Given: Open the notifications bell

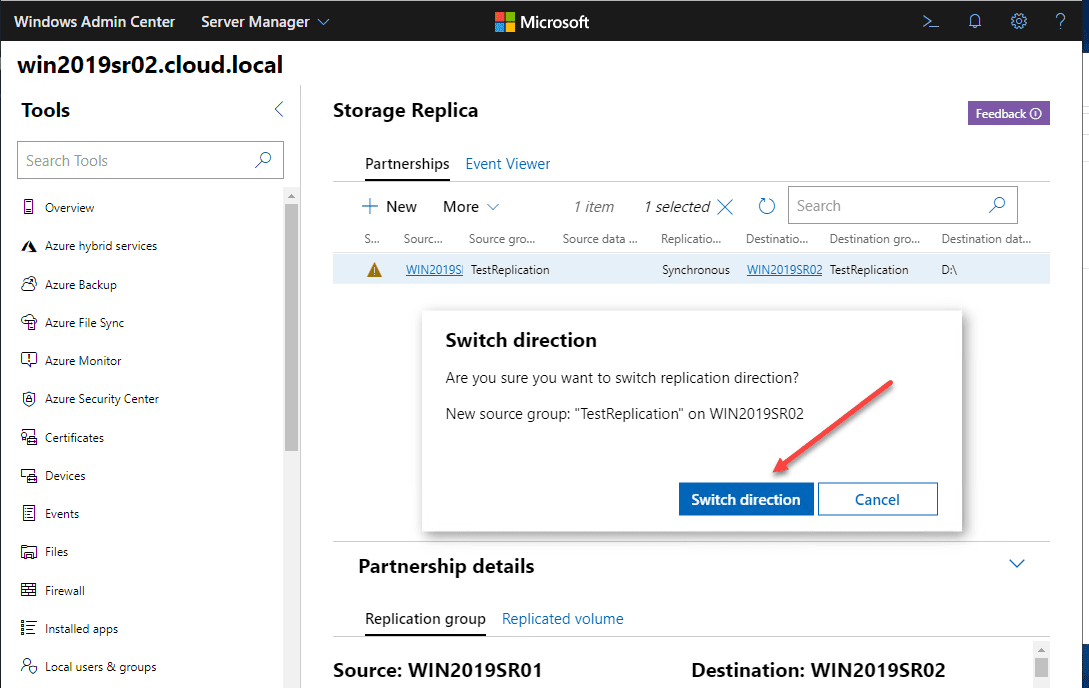Looking at the screenshot, I should pos(975,21).
